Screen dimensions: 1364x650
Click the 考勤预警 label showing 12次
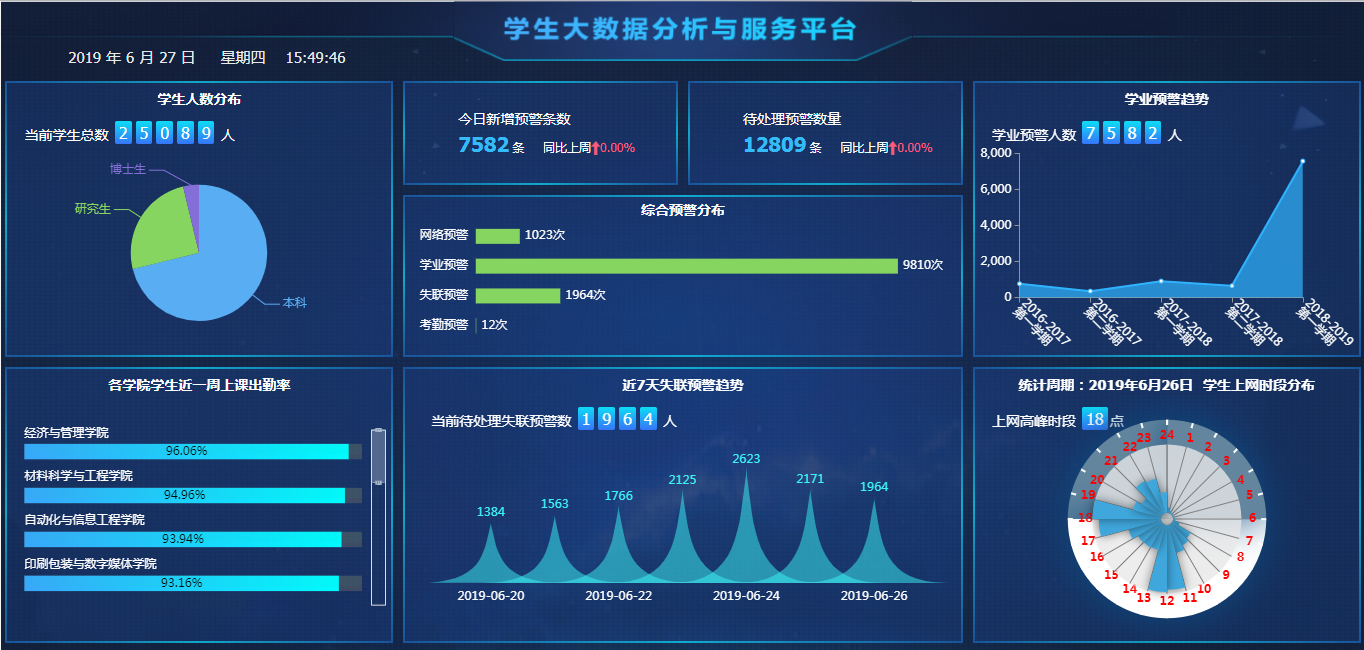pyautogui.click(x=443, y=325)
